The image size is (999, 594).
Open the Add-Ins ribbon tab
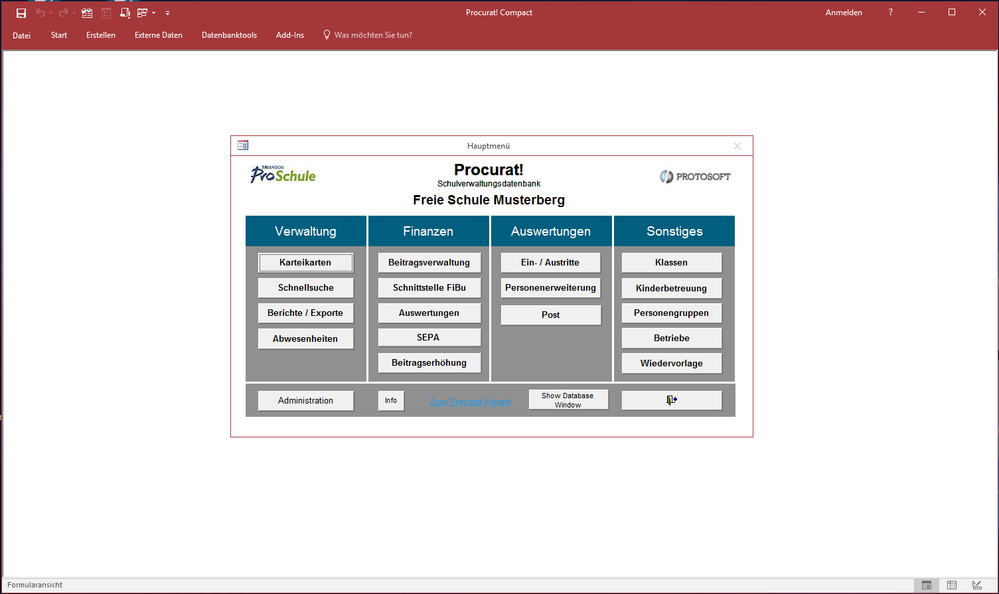289,35
